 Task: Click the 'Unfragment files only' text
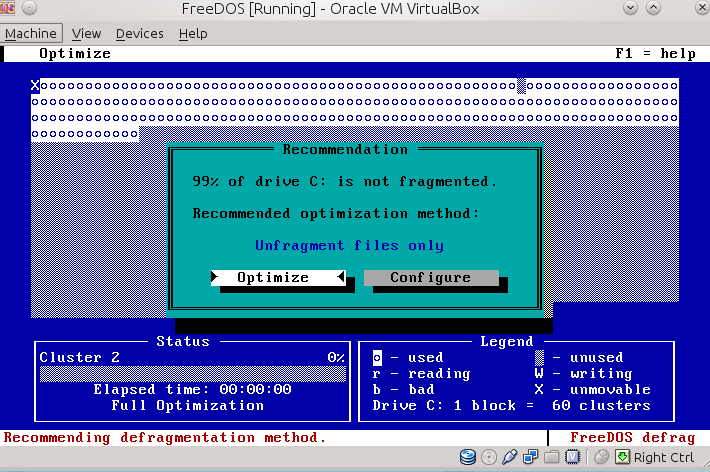[350, 246]
